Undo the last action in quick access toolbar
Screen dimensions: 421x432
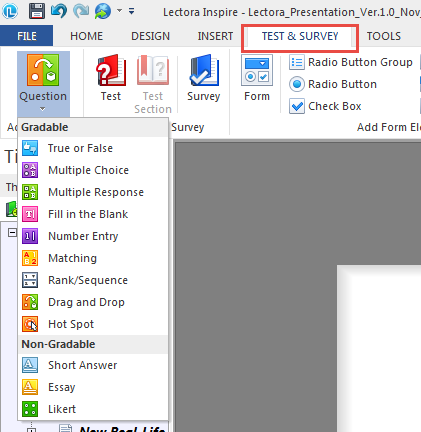(59, 11)
